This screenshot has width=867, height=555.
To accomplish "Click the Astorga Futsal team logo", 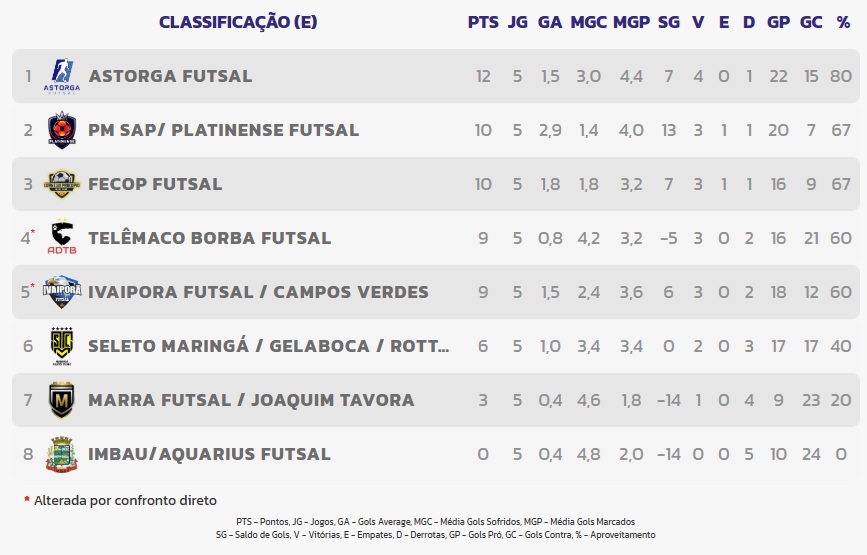I will 62,76.
